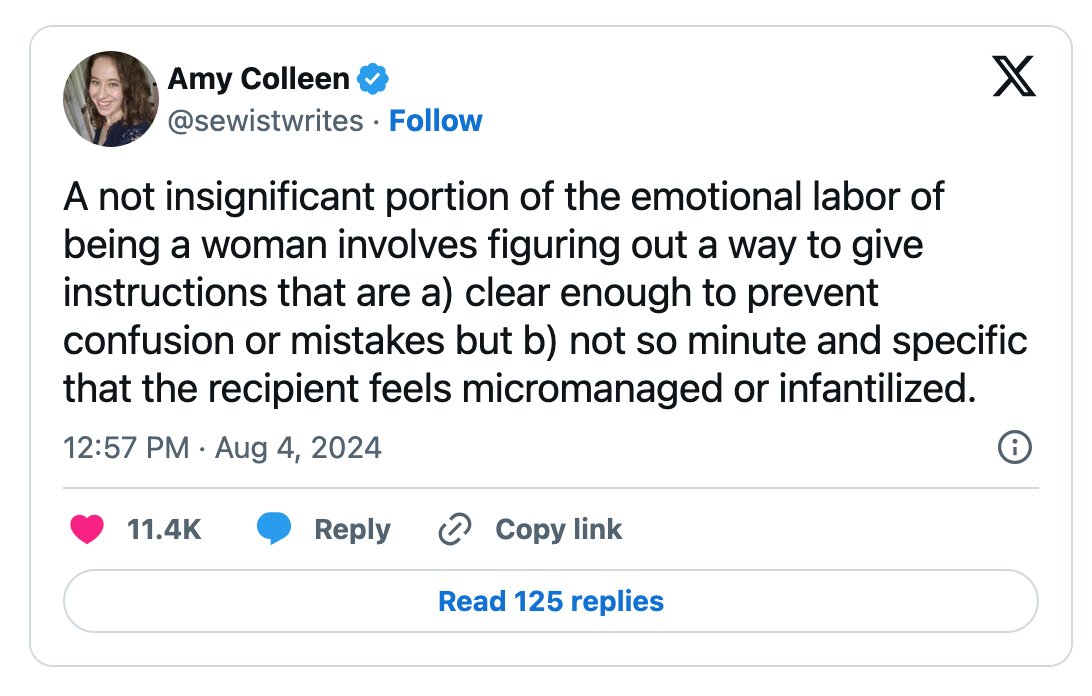Open the @sewistwrites handle
The width and height of the screenshot is (1092, 696).
pyautogui.click(x=265, y=121)
